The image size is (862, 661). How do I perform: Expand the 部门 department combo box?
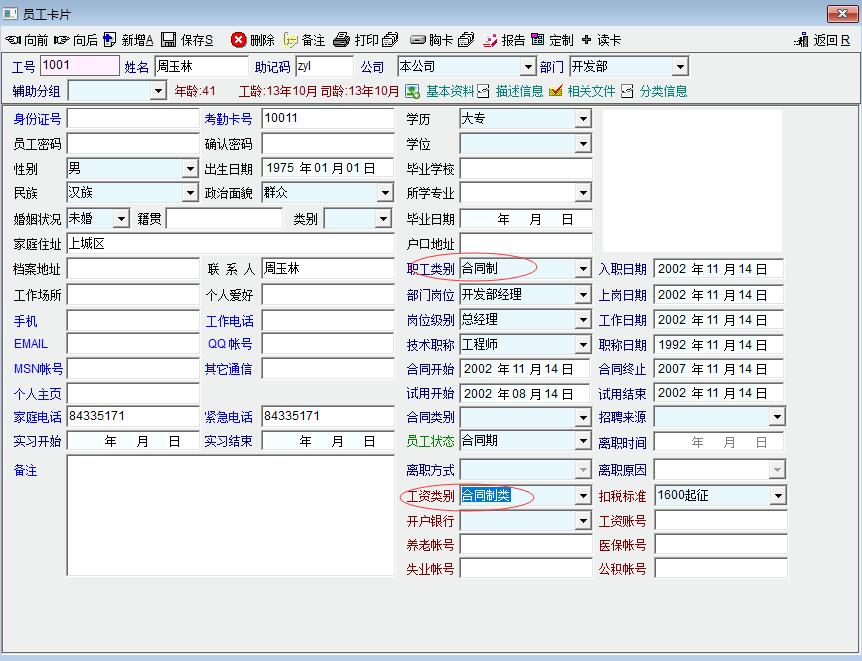[680, 67]
